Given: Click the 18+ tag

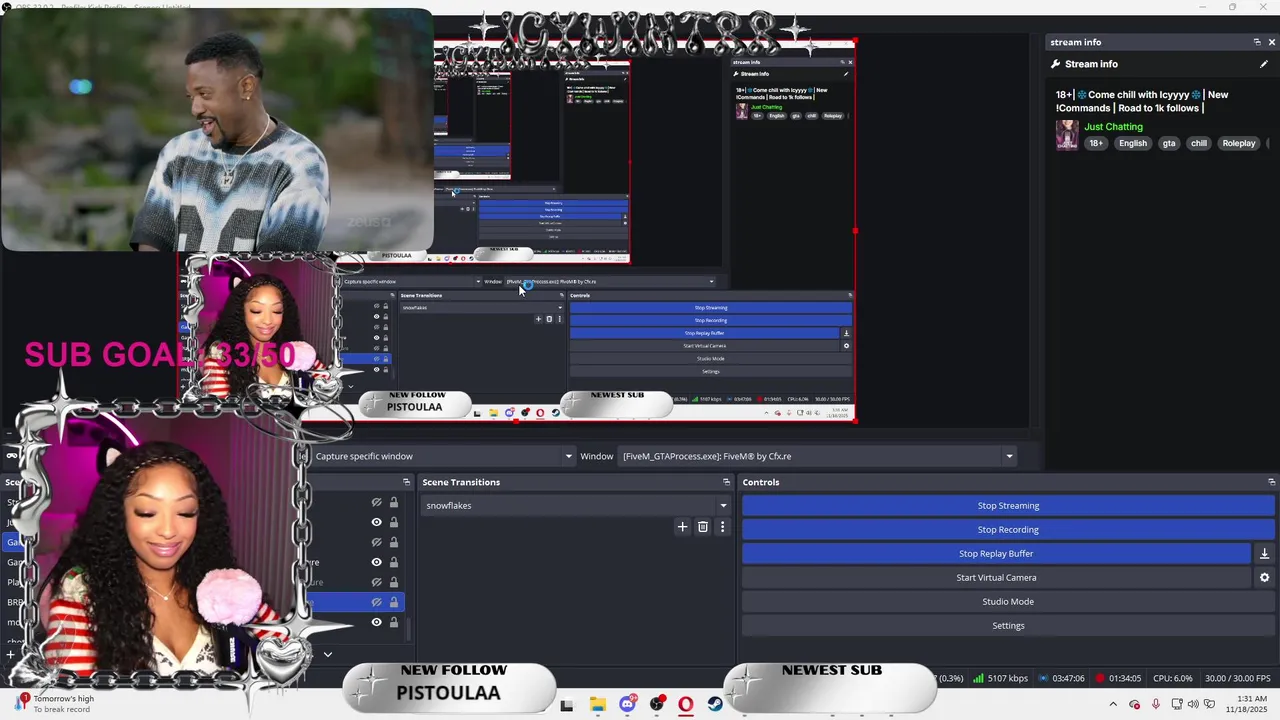Looking at the screenshot, I should 1096,143.
